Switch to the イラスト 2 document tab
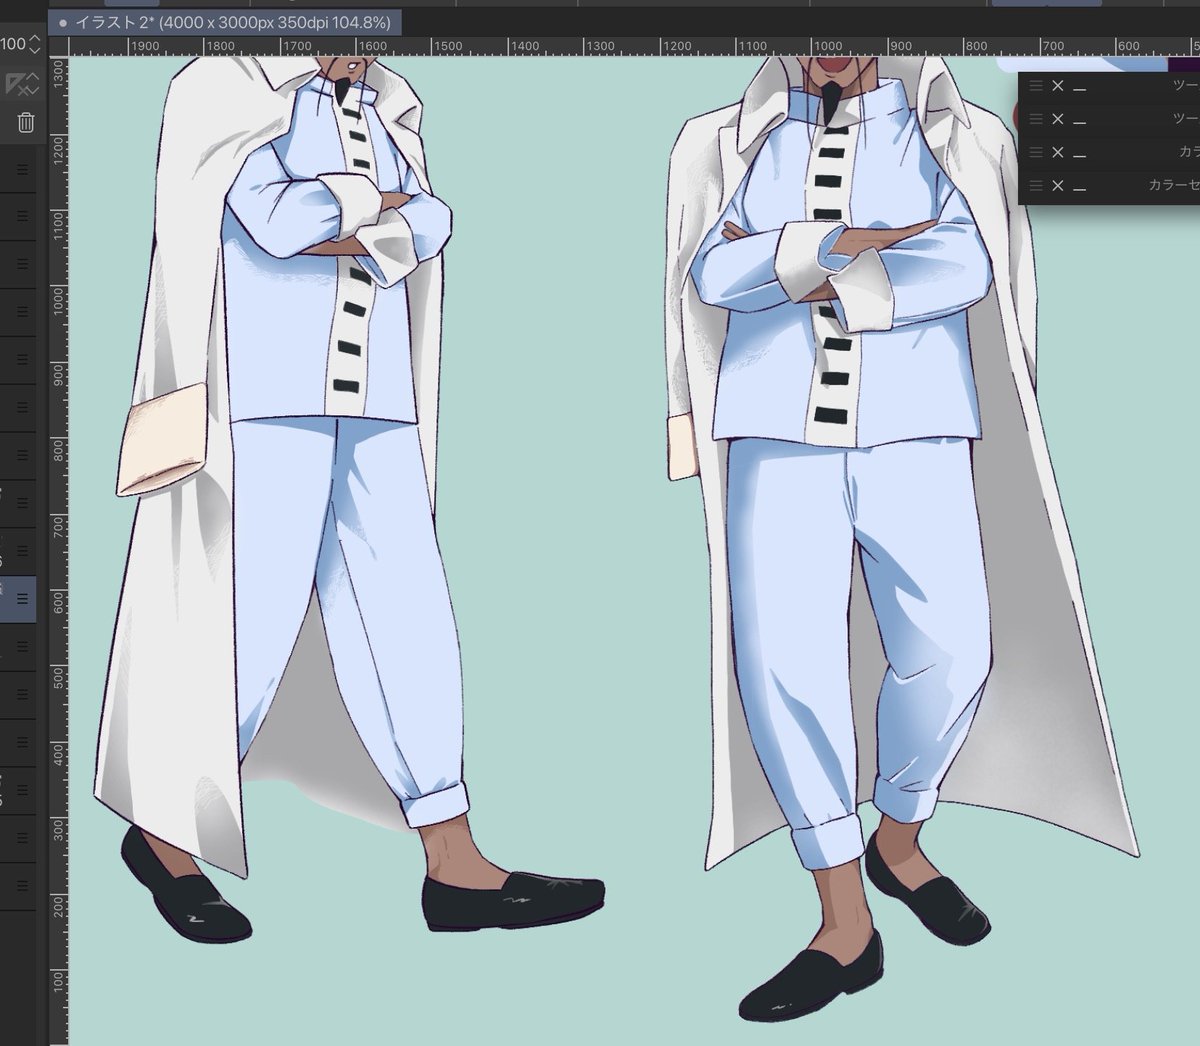The height and width of the screenshot is (1046, 1200). (225, 22)
